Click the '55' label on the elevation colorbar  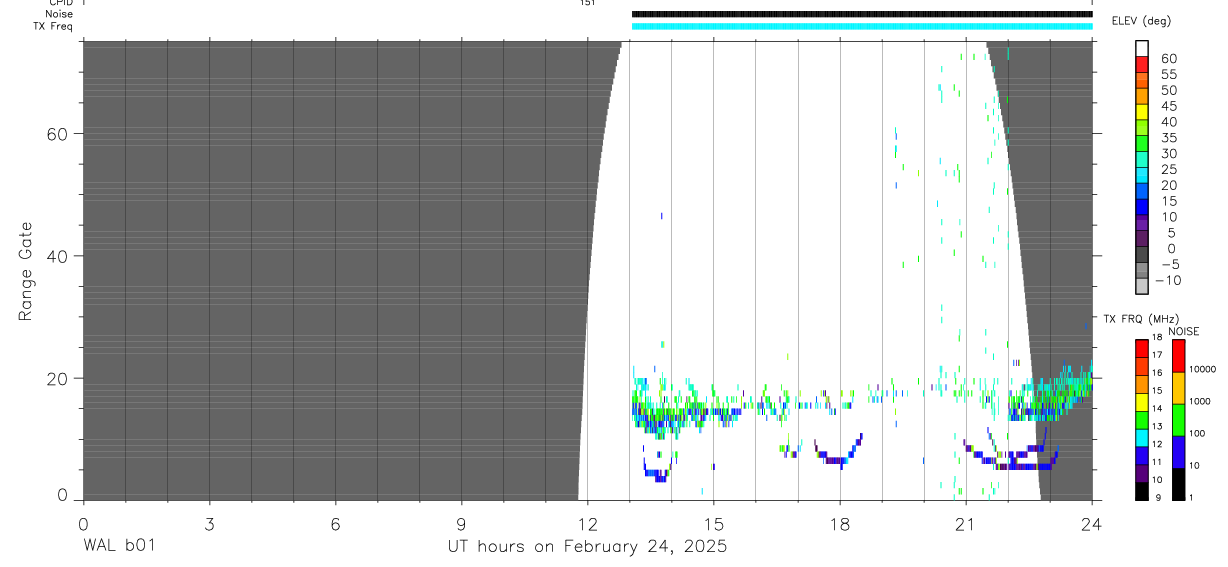(x=1168, y=74)
